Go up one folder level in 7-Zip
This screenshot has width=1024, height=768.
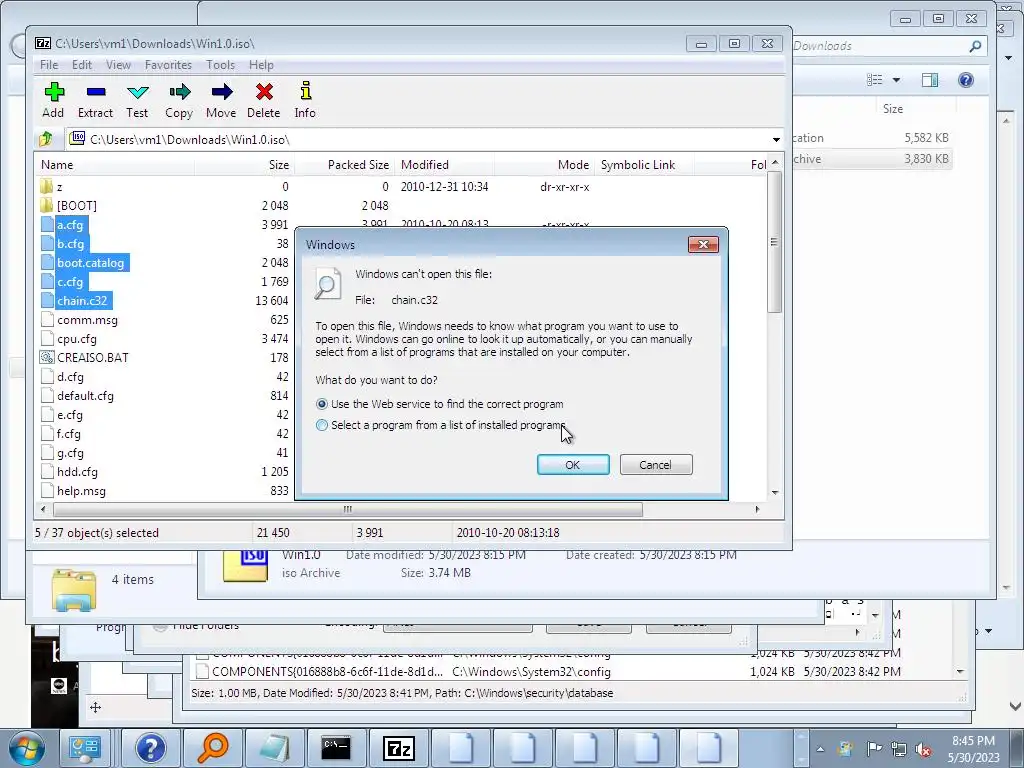46,139
